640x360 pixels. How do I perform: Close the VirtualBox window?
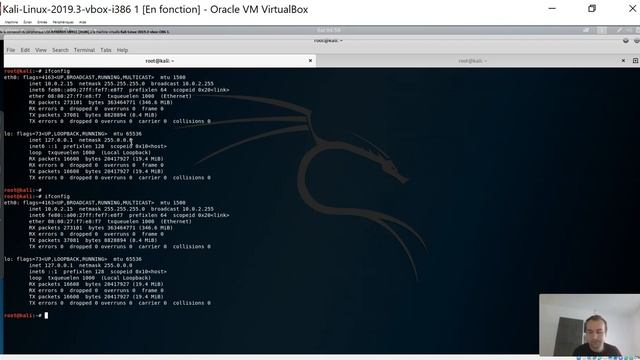[x=632, y=9]
